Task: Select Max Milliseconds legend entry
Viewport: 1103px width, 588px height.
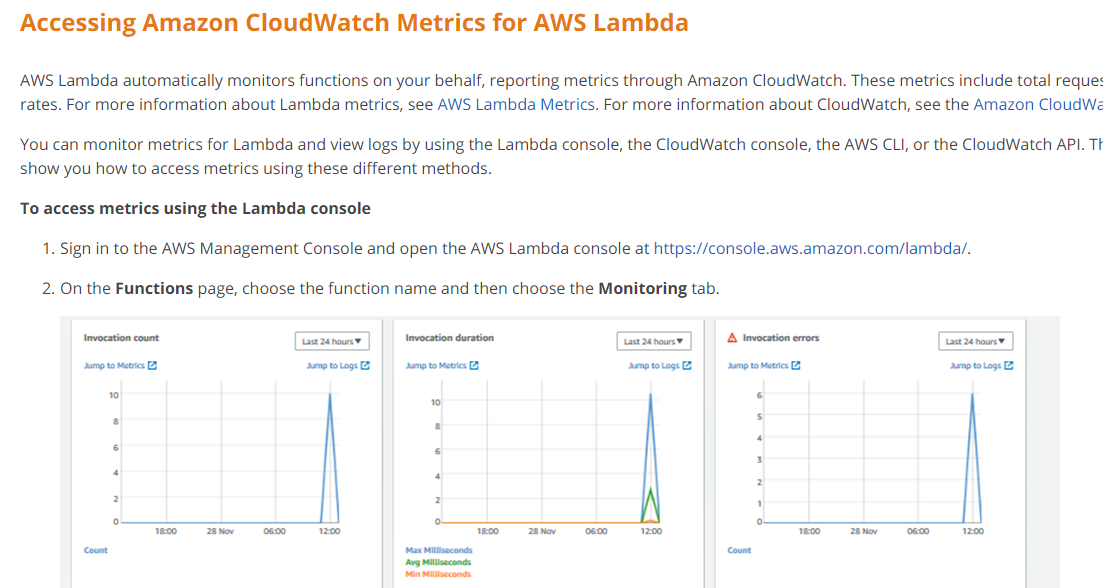Action: click(439, 550)
